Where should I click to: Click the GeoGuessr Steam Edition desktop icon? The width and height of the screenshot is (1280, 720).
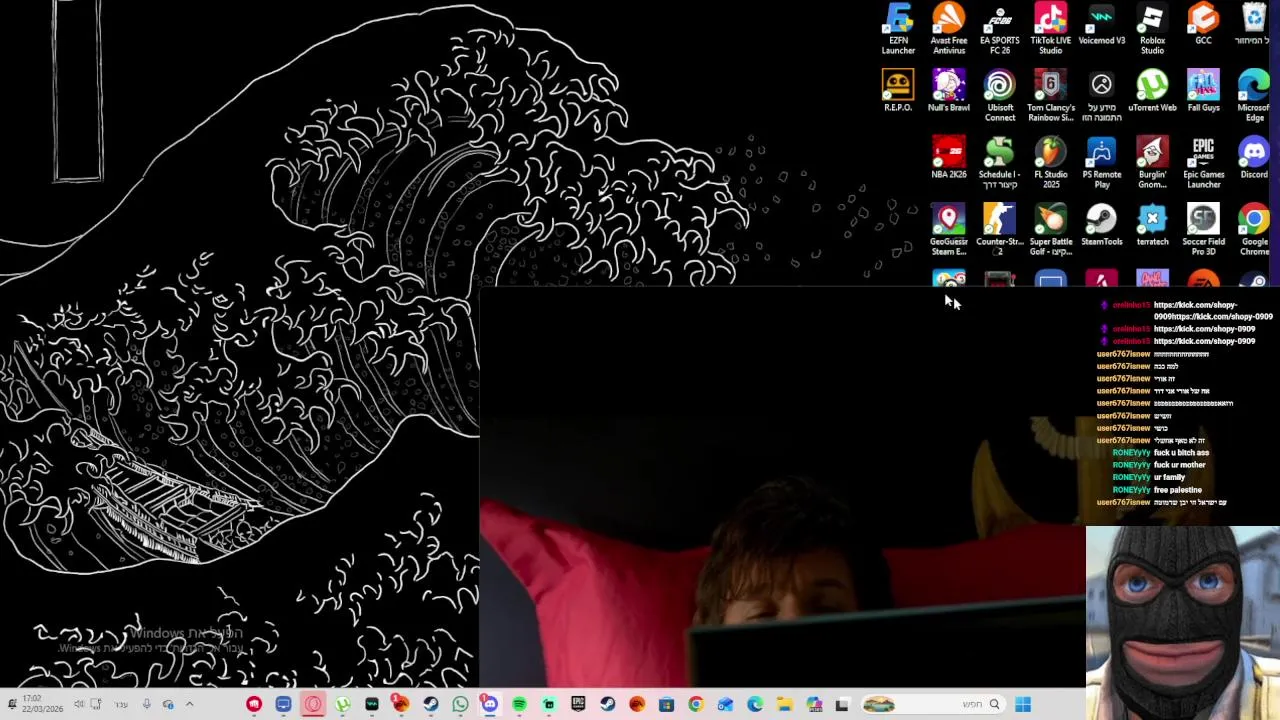pyautogui.click(x=949, y=230)
